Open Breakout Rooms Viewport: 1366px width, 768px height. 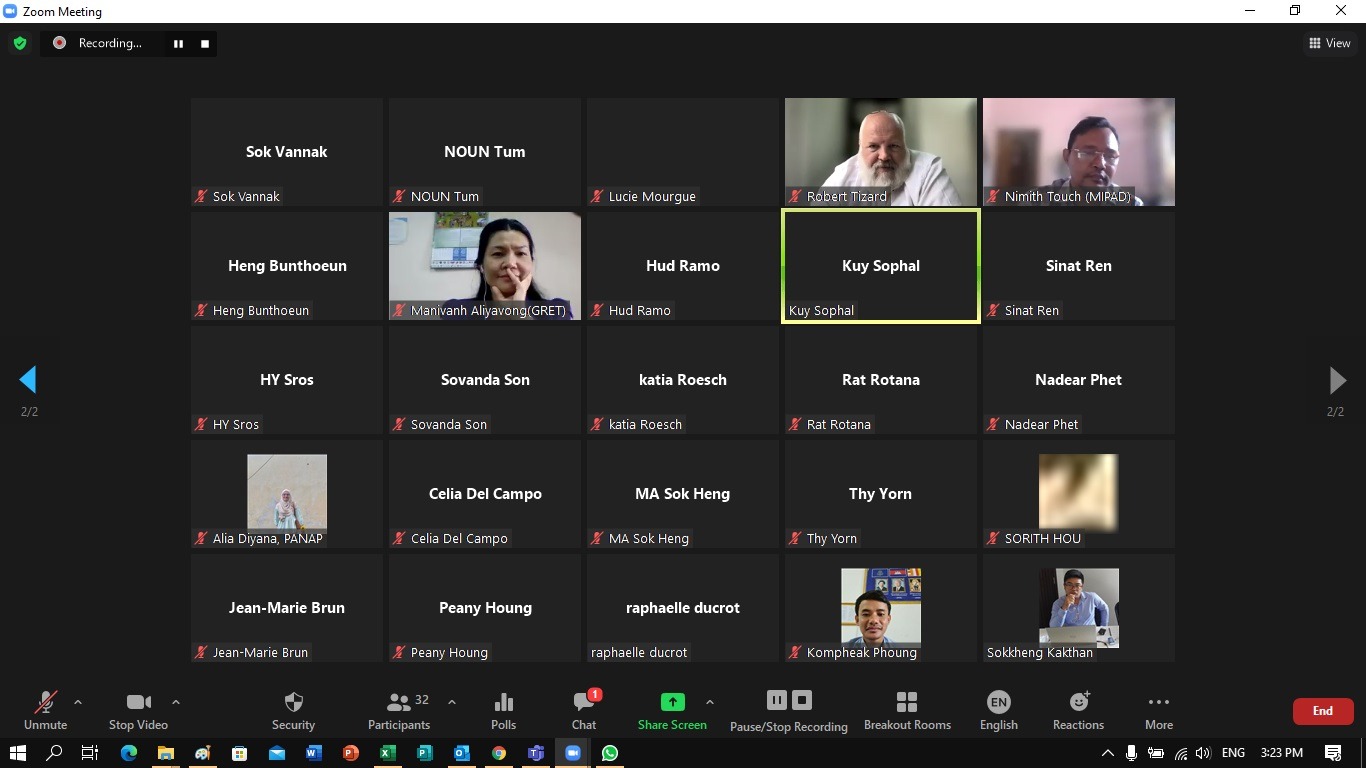(907, 710)
